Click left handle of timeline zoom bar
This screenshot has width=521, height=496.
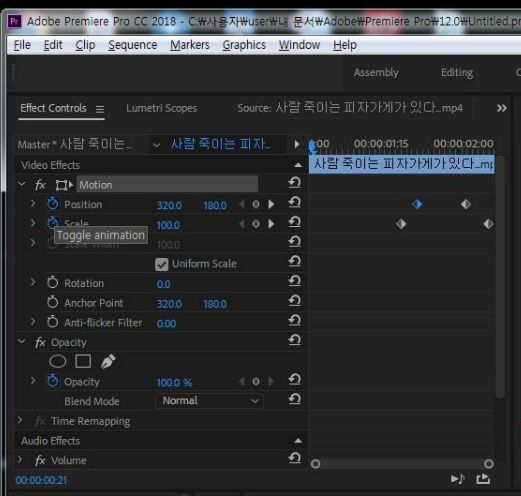click(x=315, y=464)
